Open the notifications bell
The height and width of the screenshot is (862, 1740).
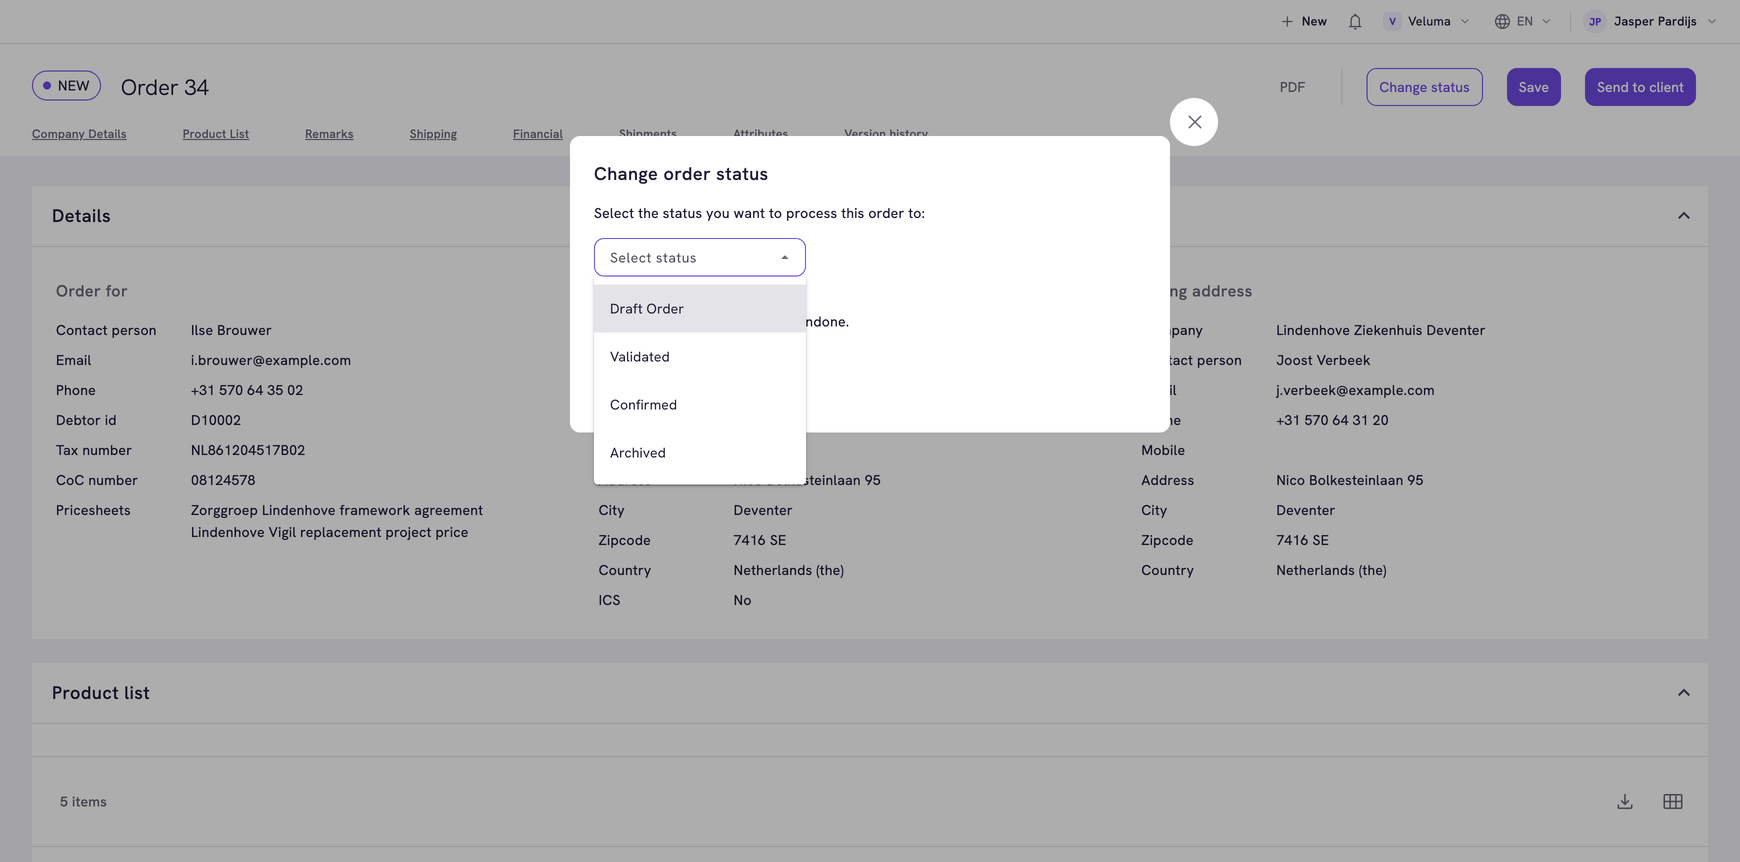pos(1355,21)
